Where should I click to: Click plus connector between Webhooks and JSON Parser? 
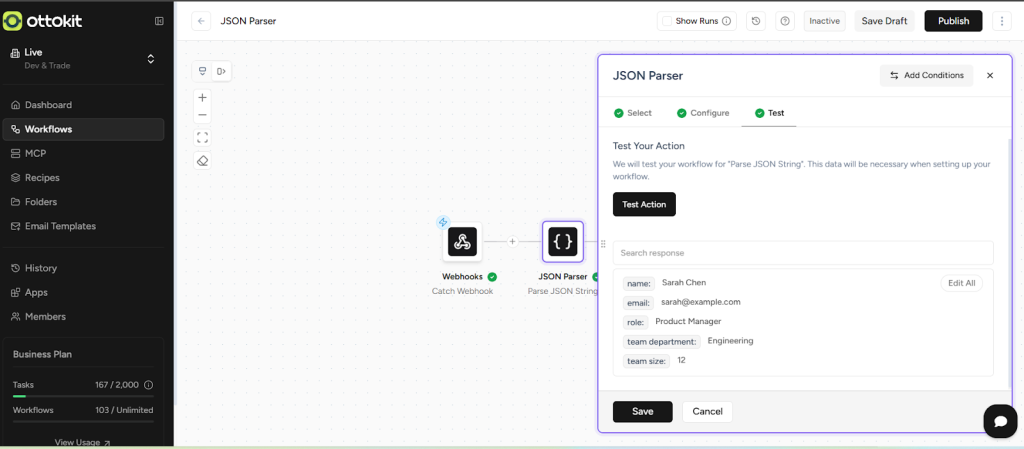pos(512,241)
